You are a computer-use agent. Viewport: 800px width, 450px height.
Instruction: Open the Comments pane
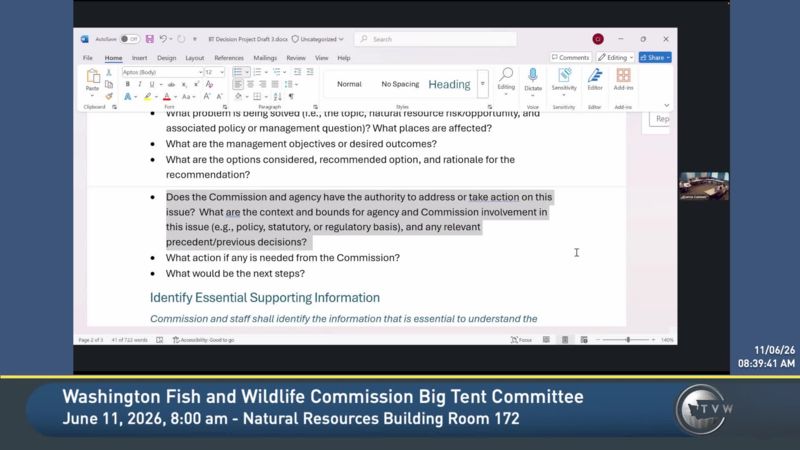tap(570, 58)
